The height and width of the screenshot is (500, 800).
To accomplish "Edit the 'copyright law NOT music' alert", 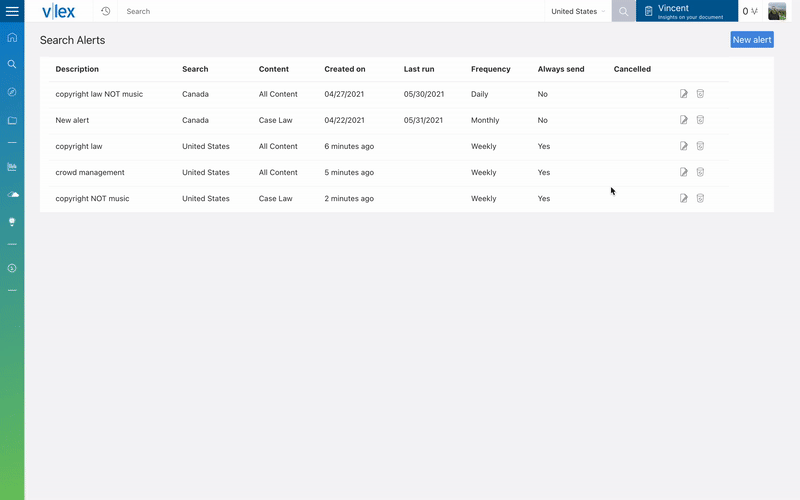I will click(684, 94).
